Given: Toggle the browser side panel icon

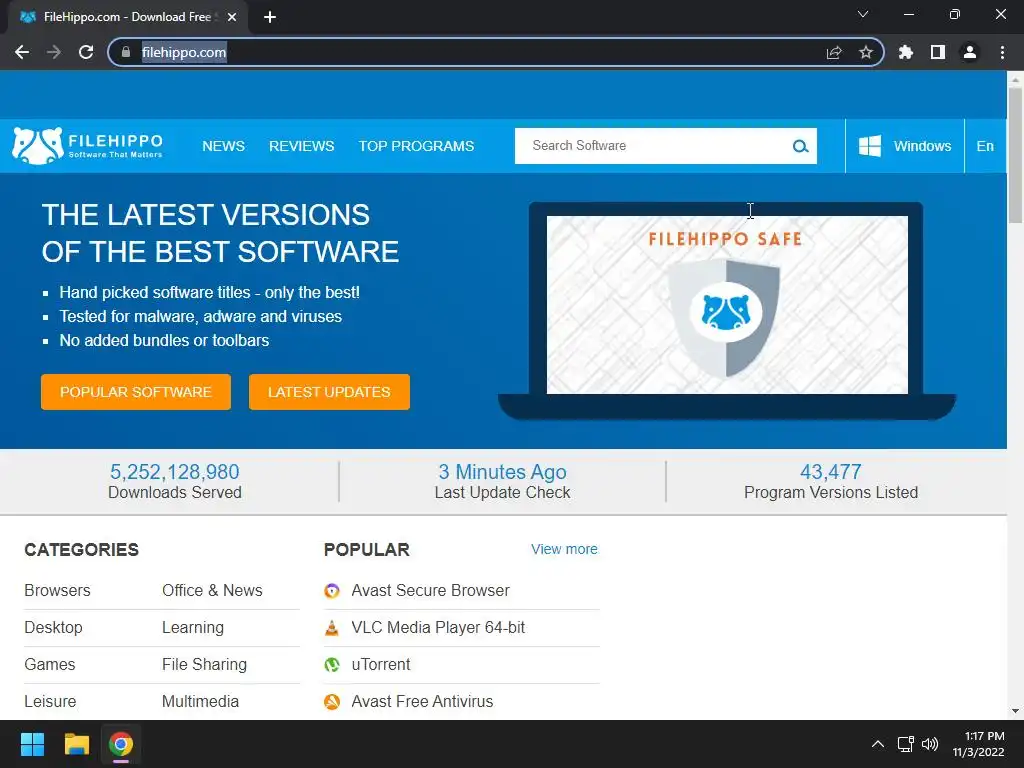Looking at the screenshot, I should pos(938,52).
